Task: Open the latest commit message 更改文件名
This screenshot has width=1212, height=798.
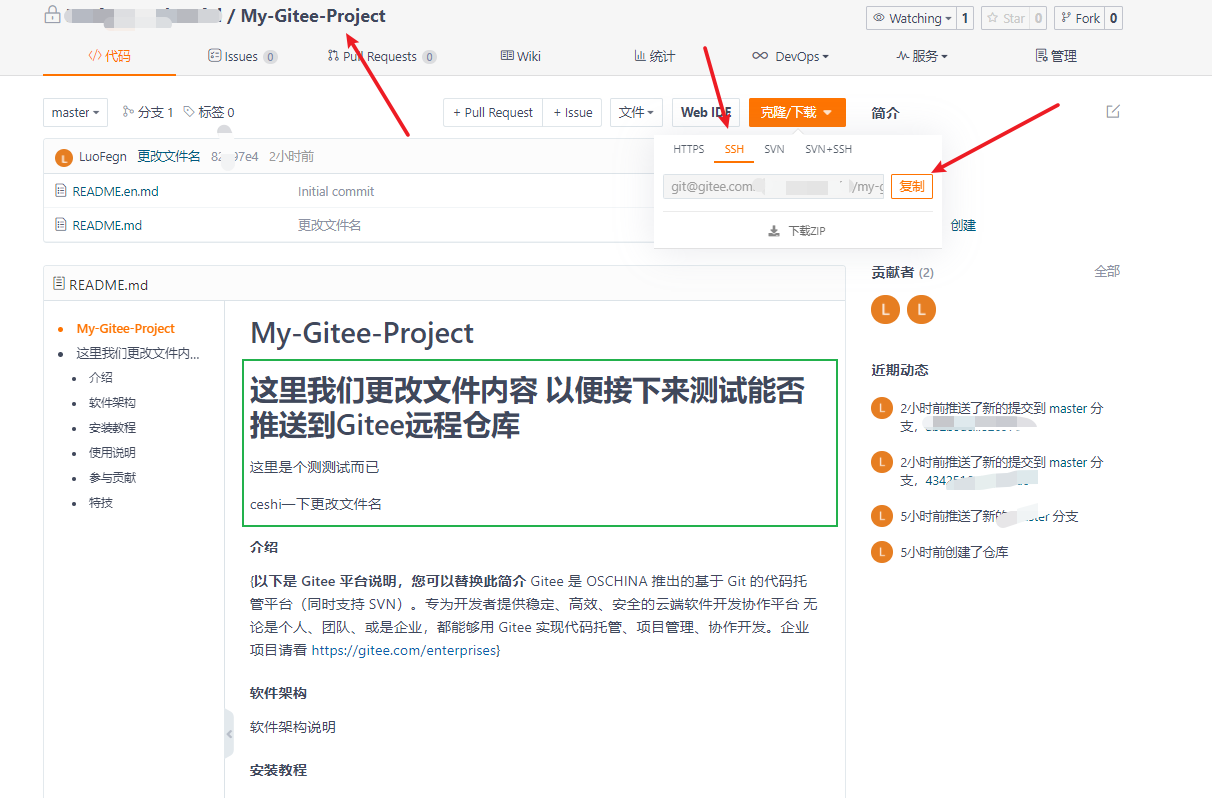Action: (169, 157)
